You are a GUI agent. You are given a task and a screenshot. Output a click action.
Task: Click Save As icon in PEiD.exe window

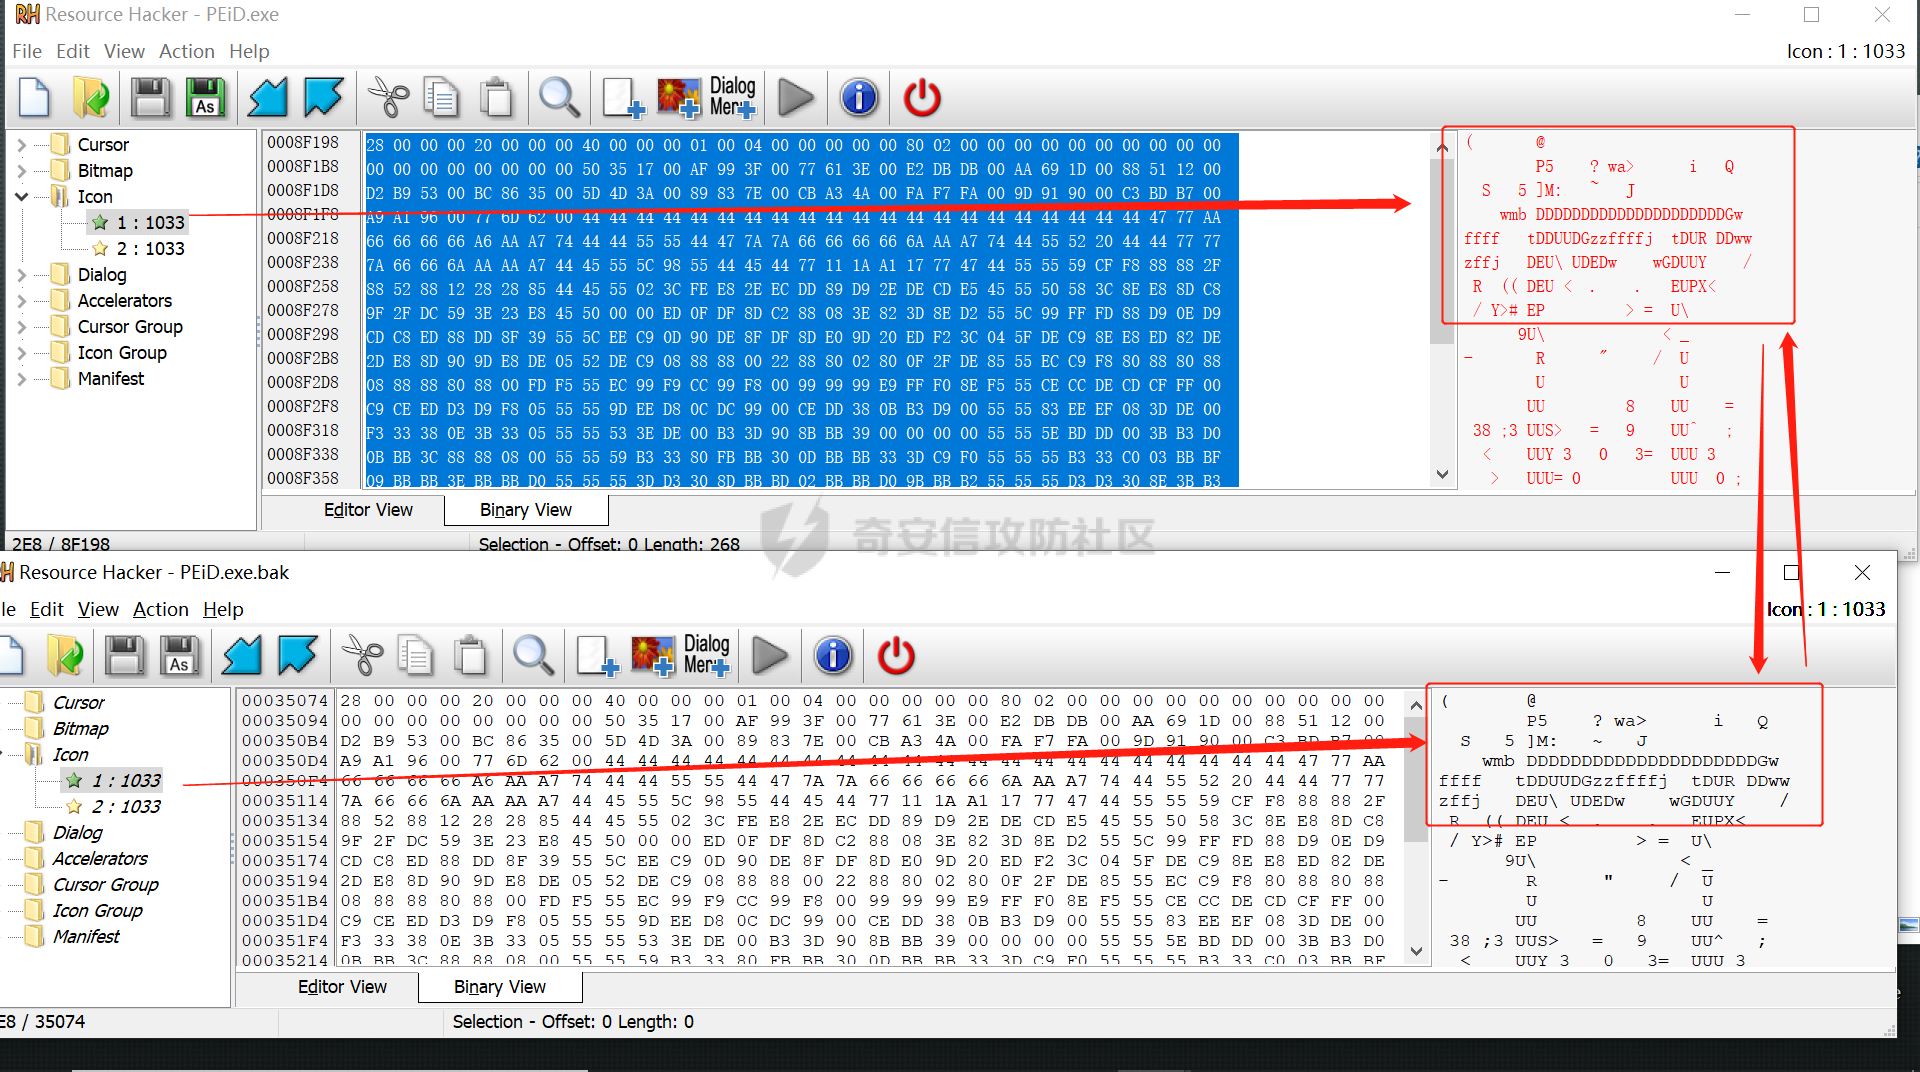[x=206, y=98]
